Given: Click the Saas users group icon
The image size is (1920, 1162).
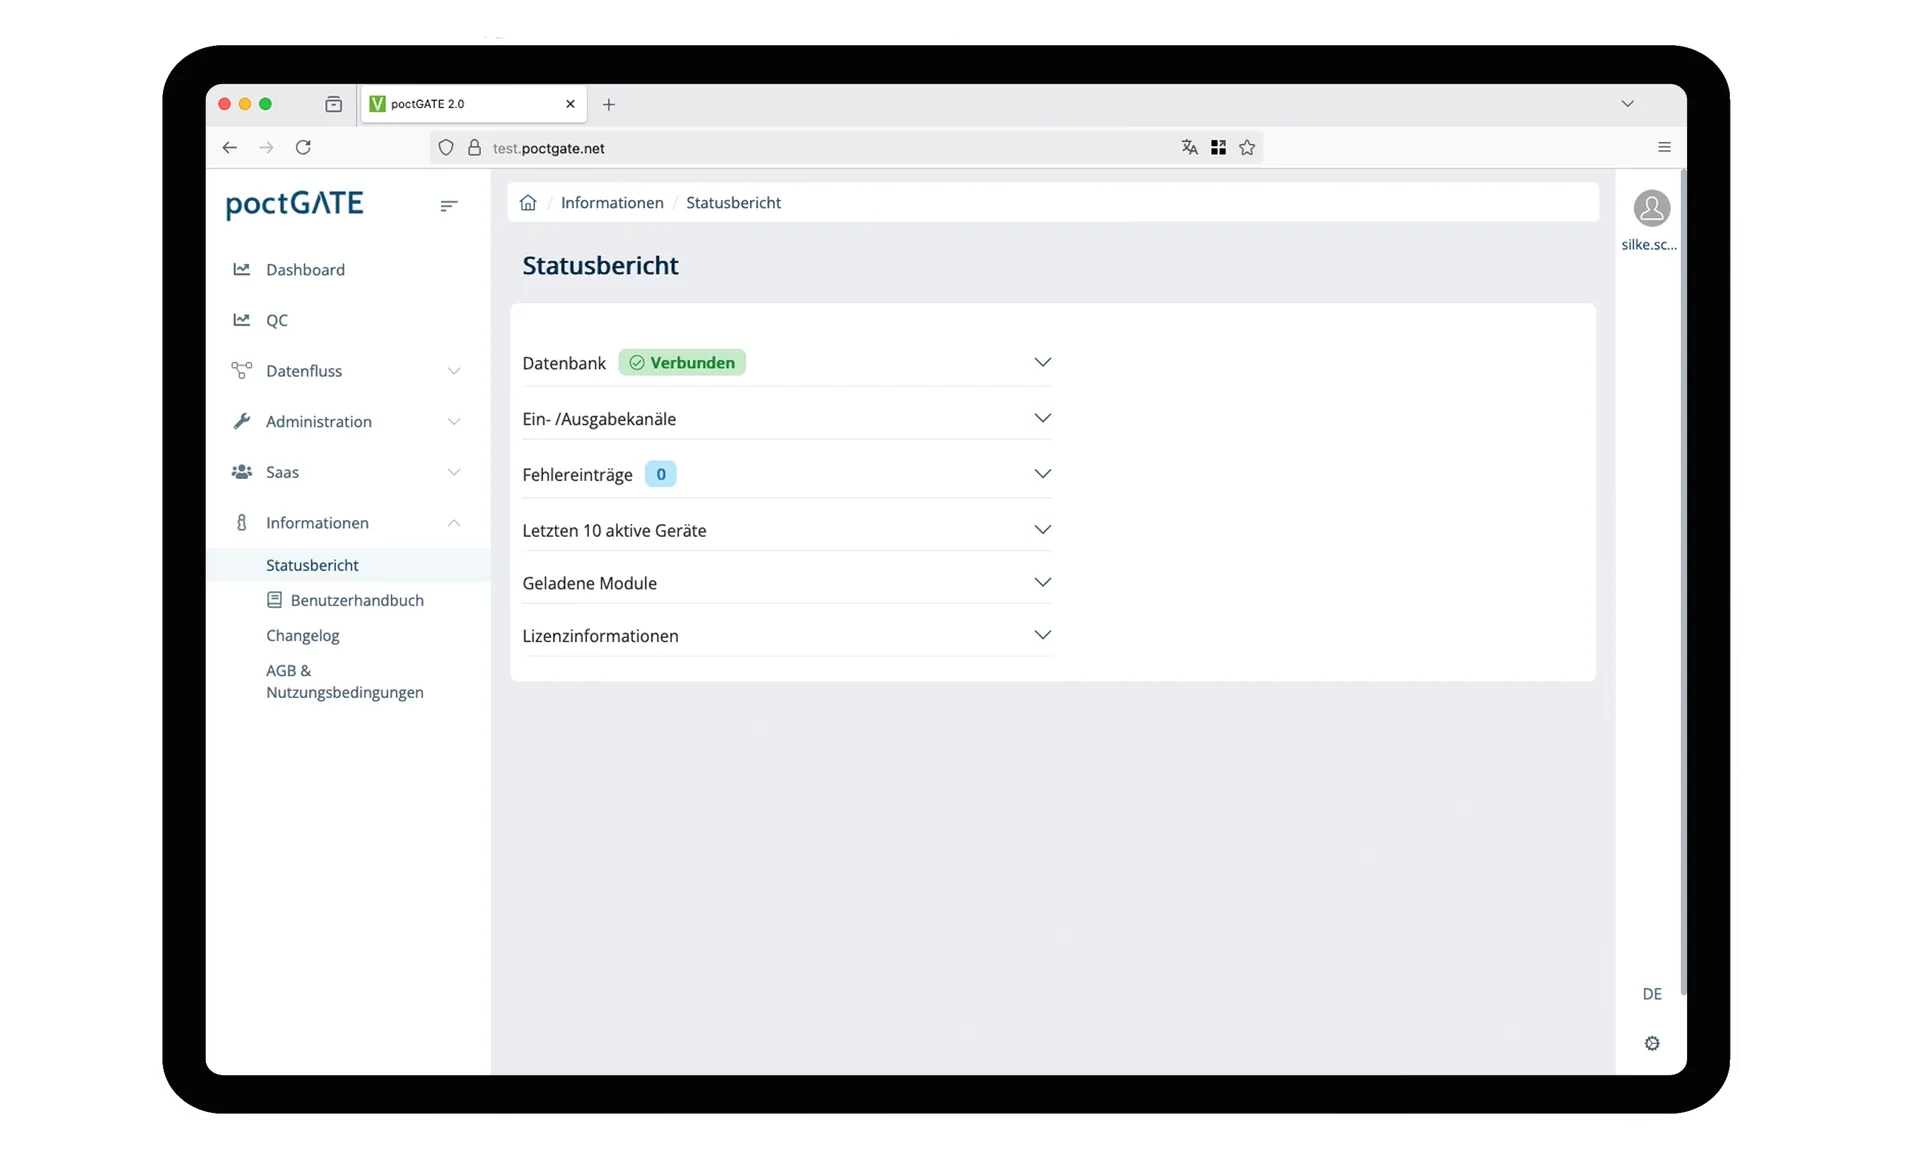Looking at the screenshot, I should [x=241, y=472].
